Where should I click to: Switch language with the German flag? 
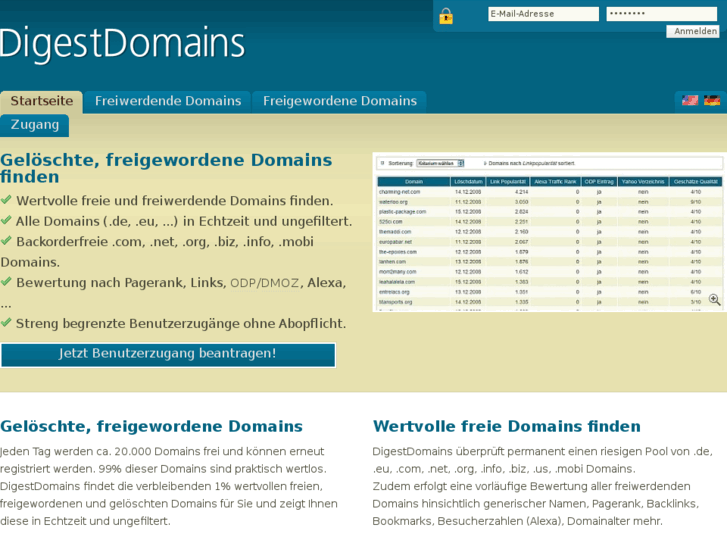(x=712, y=100)
